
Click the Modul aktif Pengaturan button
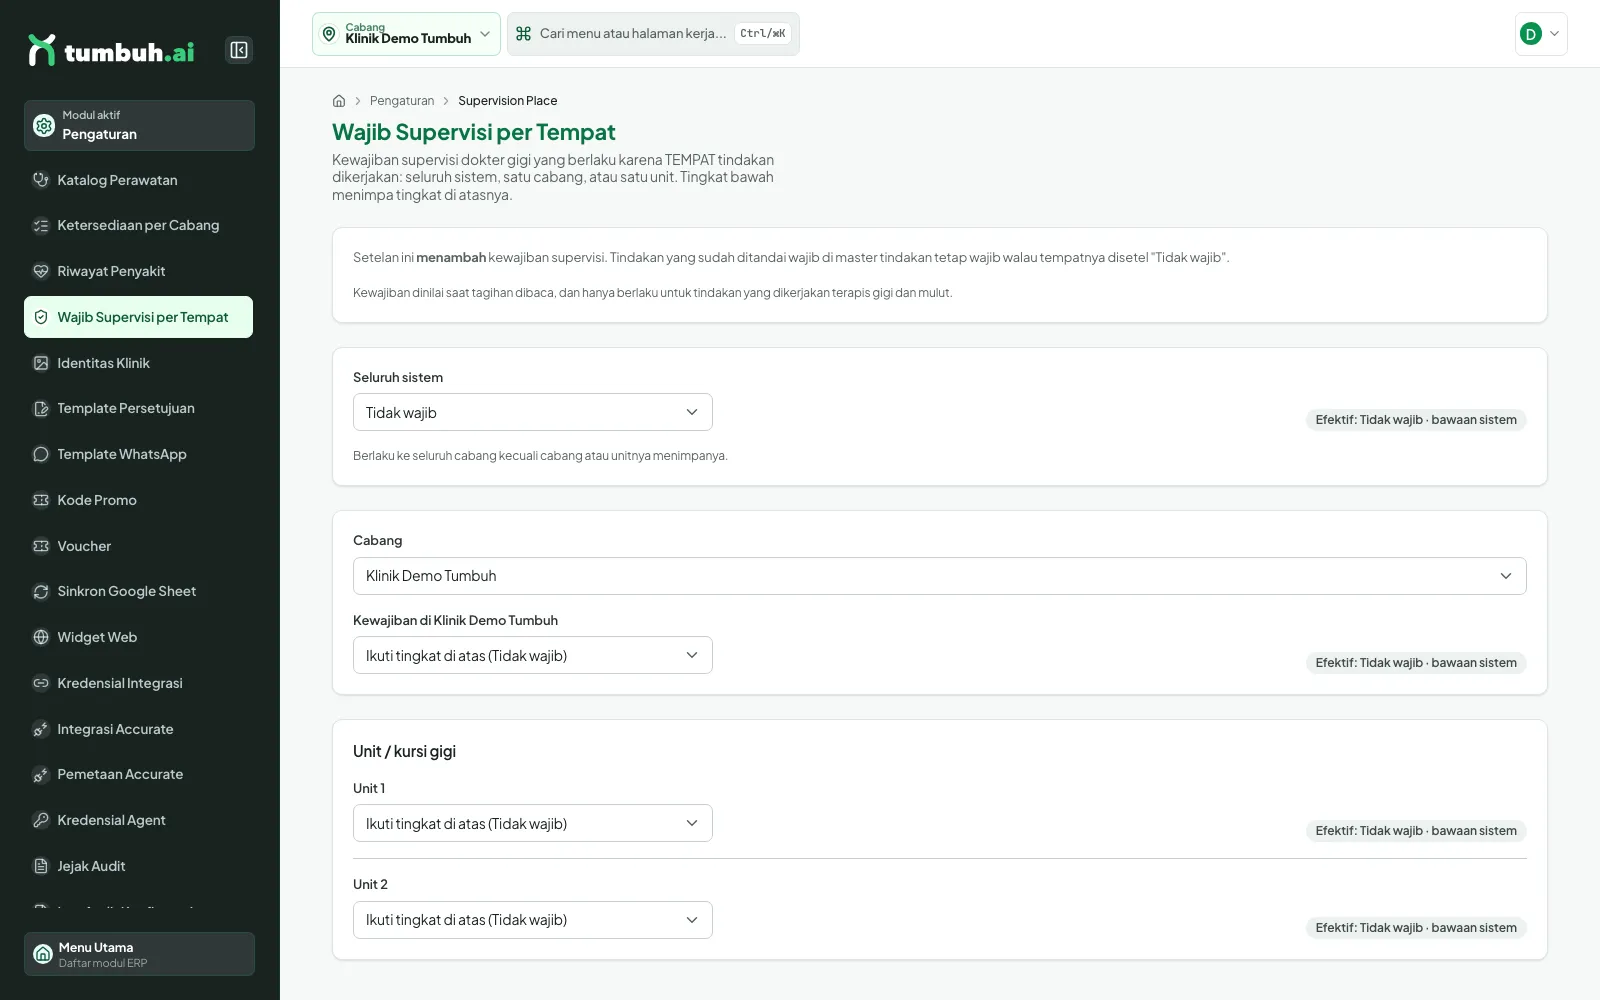(x=139, y=125)
